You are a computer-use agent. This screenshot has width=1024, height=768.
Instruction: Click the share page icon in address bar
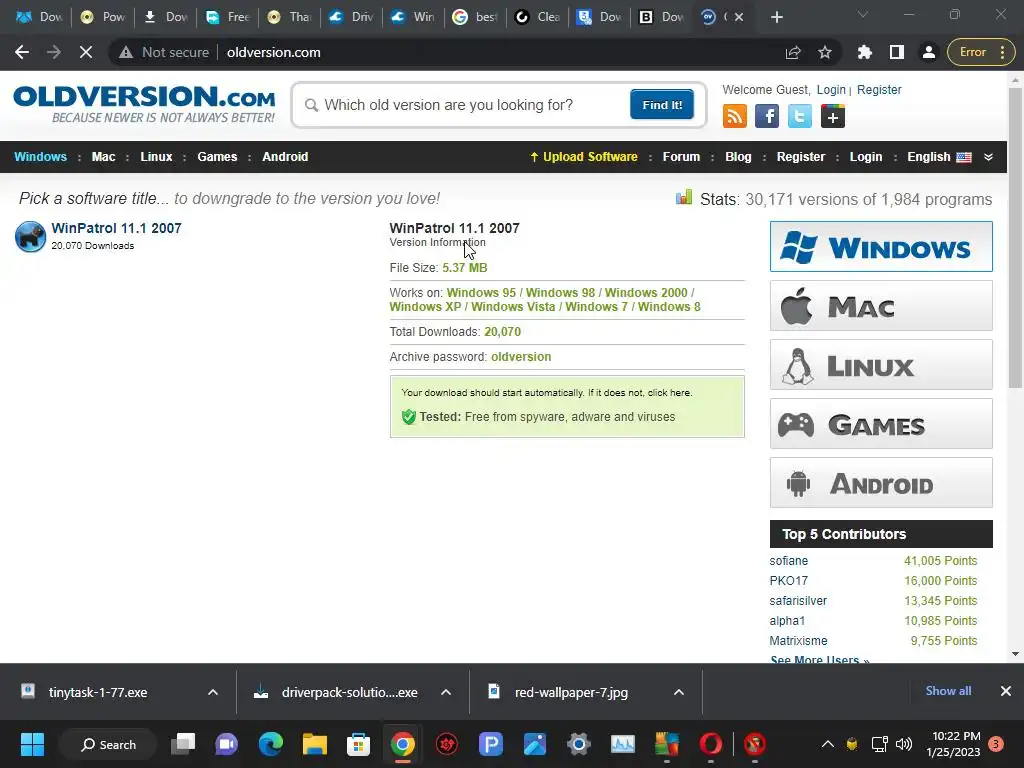tap(793, 52)
